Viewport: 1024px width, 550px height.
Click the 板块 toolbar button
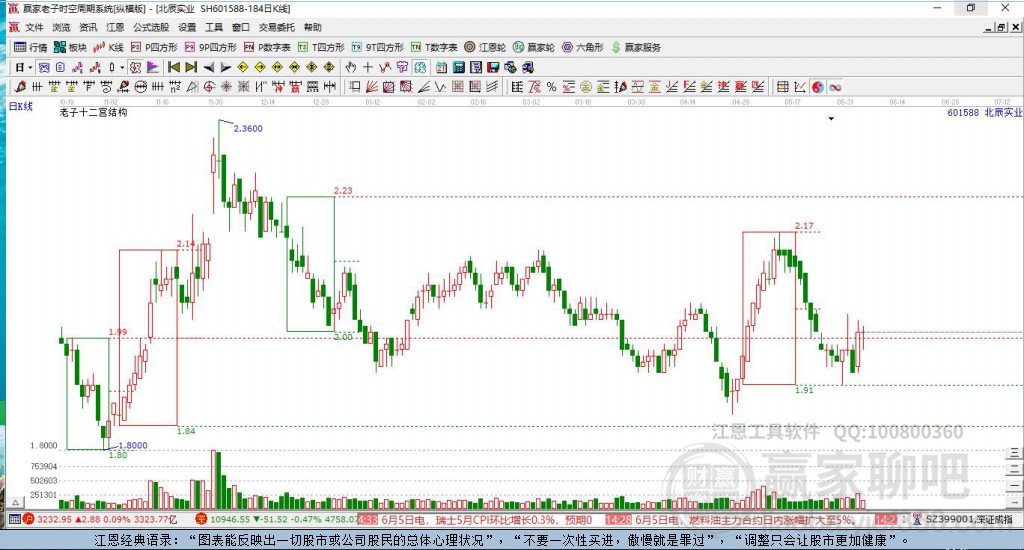pyautogui.click(x=71, y=47)
